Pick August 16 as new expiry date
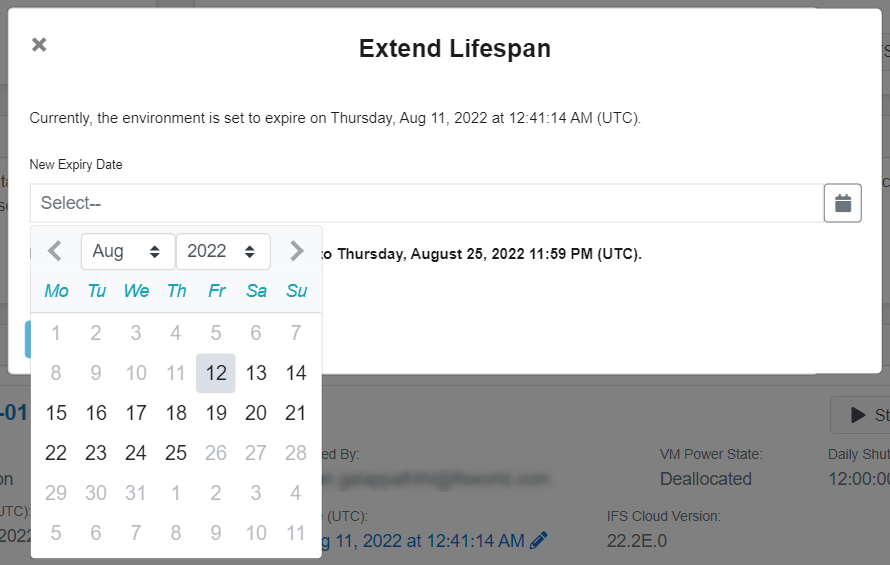The height and width of the screenshot is (565, 890). (96, 413)
